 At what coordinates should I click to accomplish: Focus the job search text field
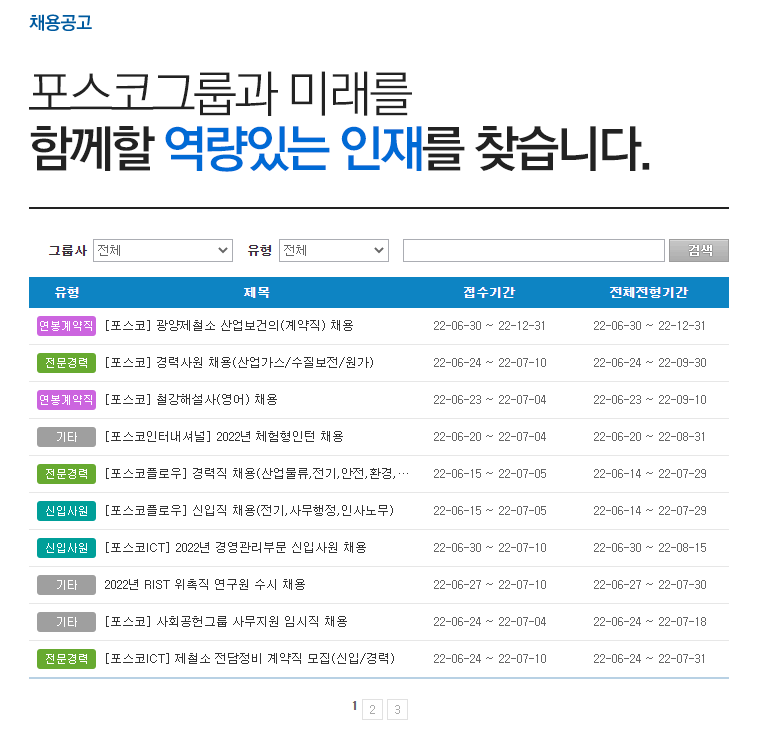(533, 250)
